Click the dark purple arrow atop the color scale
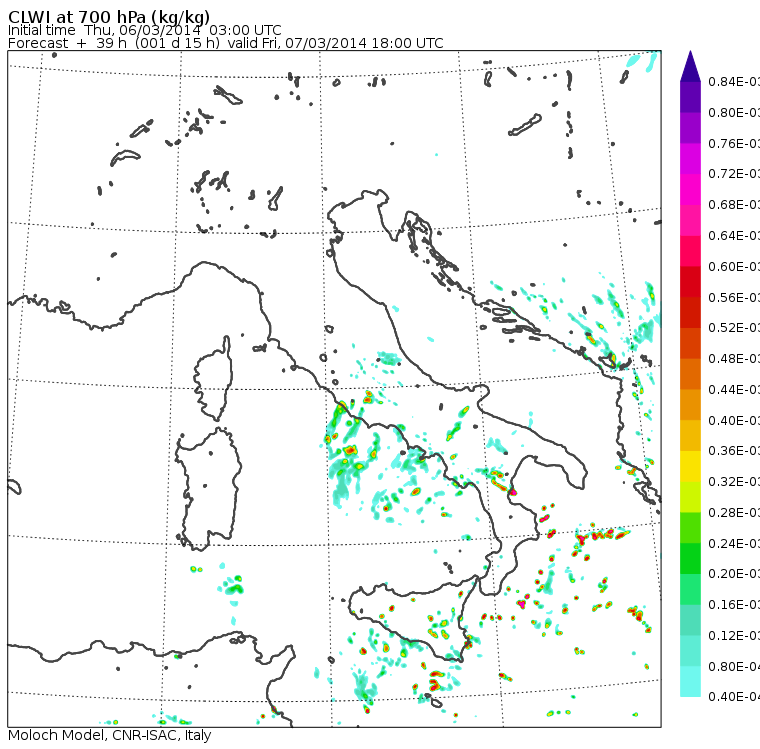The width and height of the screenshot is (760, 749). tap(690, 66)
